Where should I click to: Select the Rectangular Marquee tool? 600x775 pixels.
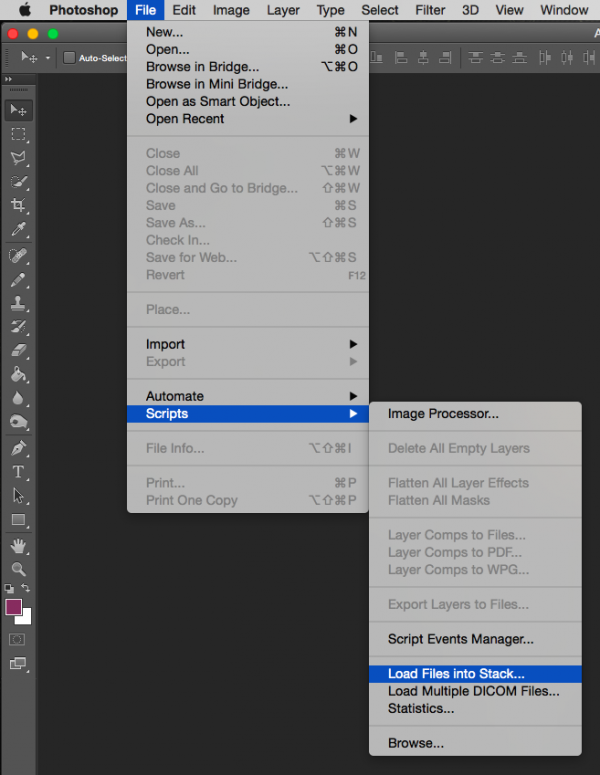[18, 134]
